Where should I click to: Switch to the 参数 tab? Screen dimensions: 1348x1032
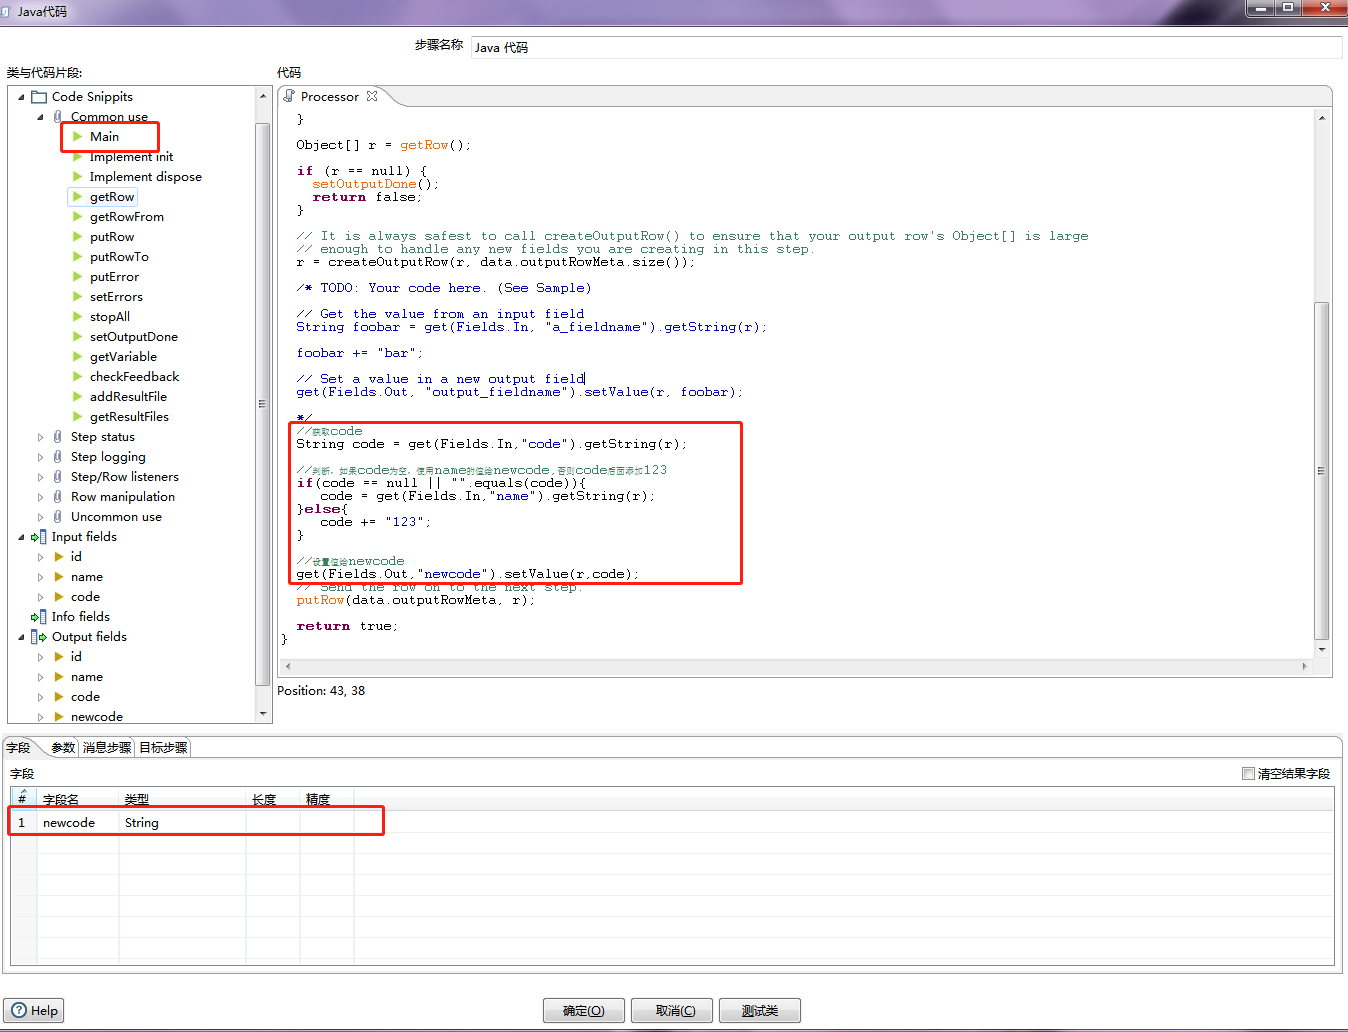[63, 747]
